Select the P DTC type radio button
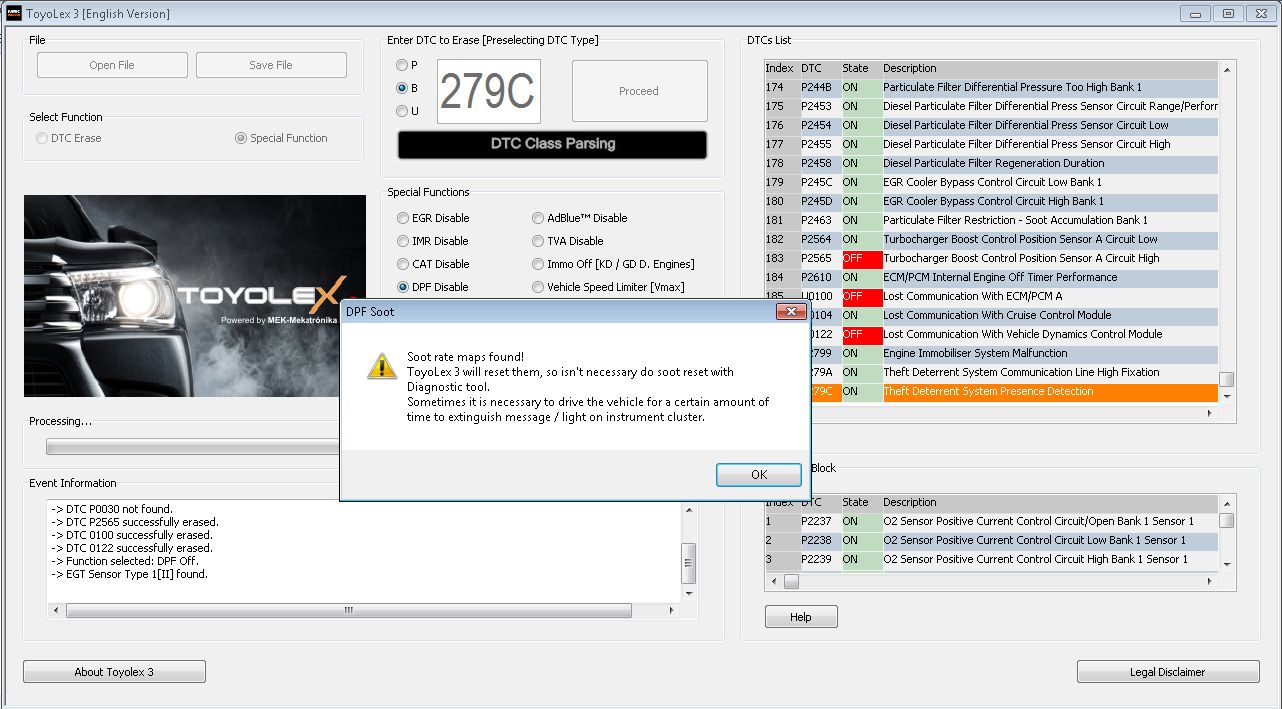The image size is (1282, 709). pos(402,65)
